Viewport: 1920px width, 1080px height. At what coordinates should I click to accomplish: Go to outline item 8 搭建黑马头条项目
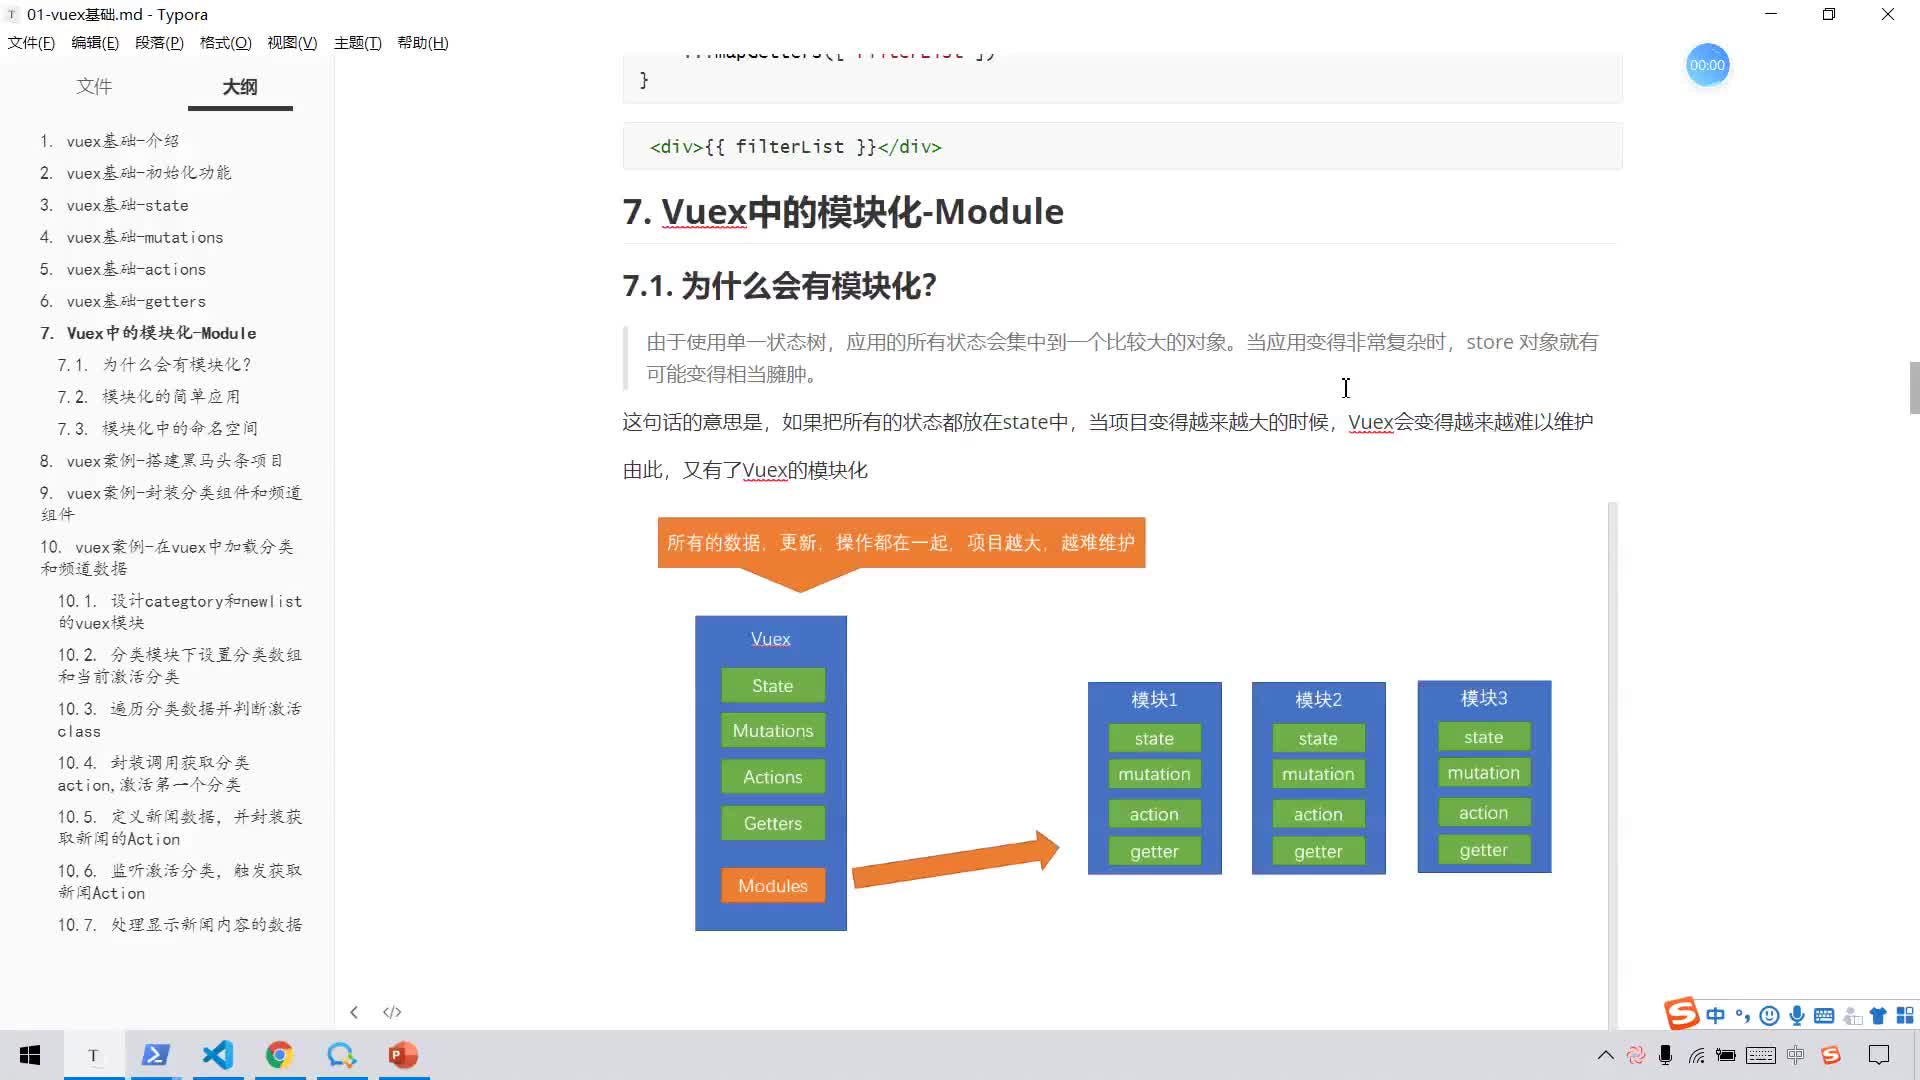[x=161, y=461]
